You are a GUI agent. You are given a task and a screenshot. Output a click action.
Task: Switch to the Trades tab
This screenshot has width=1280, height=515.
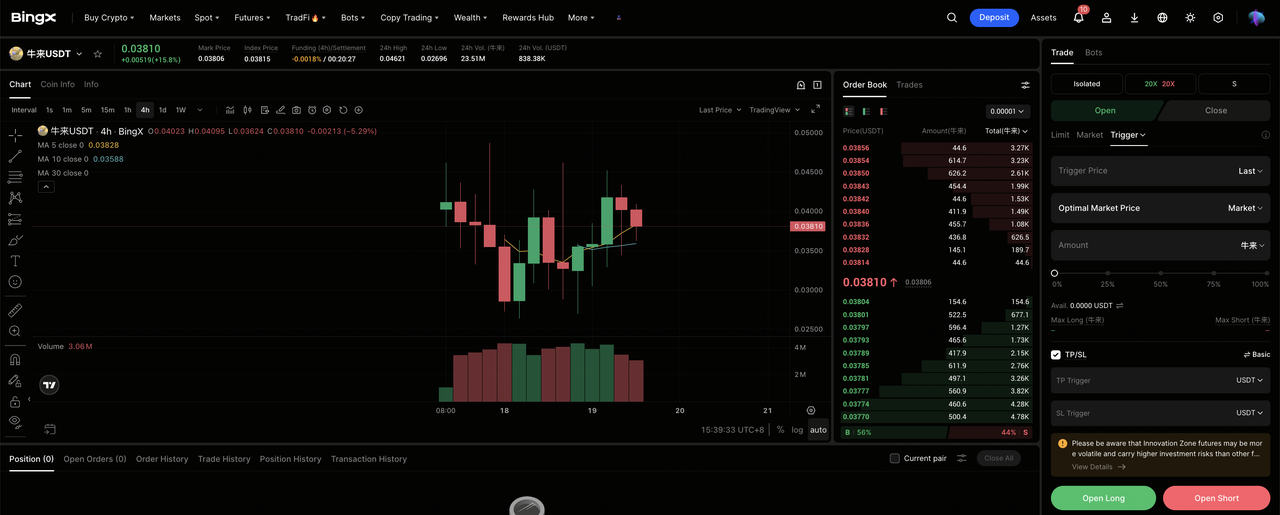click(x=909, y=85)
